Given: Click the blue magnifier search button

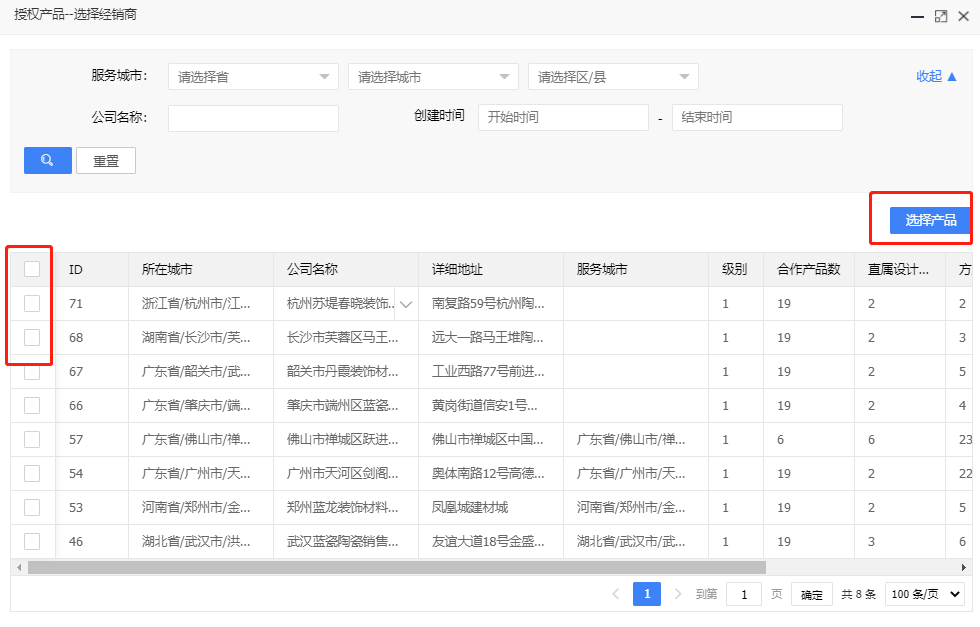Looking at the screenshot, I should (x=47, y=160).
